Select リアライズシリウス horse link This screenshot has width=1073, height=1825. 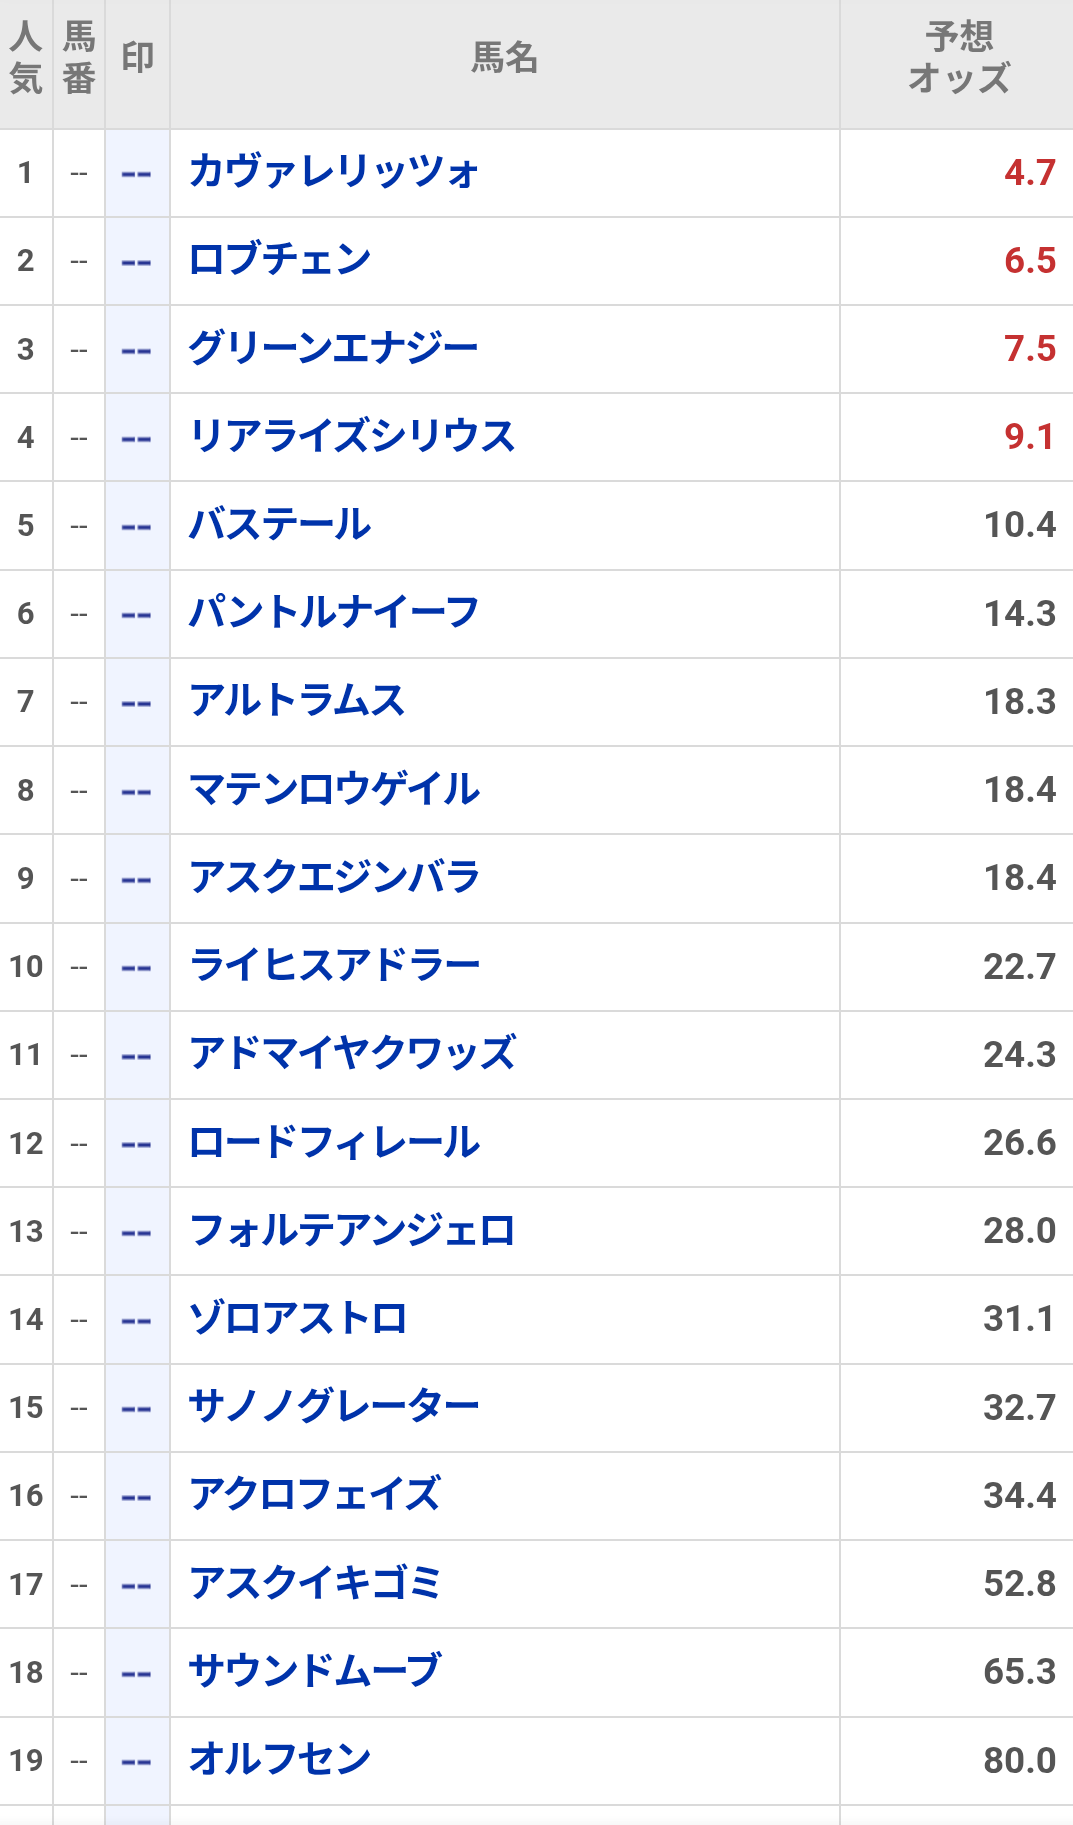(352, 437)
